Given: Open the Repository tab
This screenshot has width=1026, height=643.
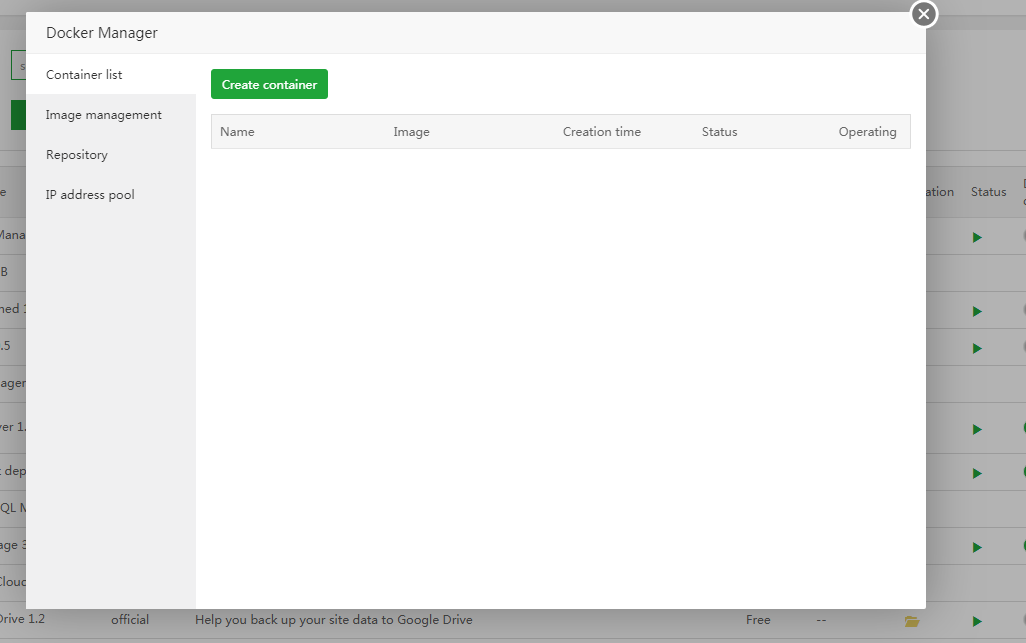Looking at the screenshot, I should [111, 154].
